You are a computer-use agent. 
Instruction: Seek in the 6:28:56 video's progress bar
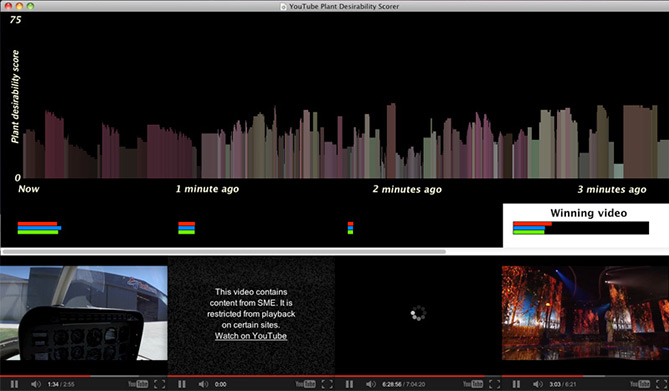418,376
